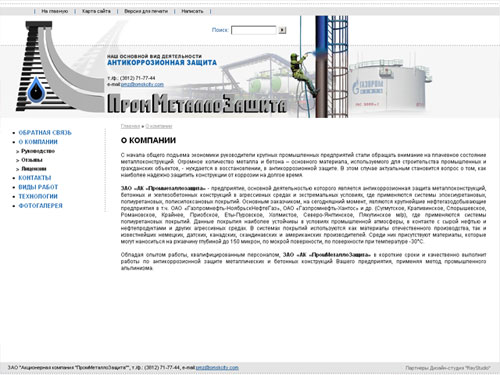Image resolution: width=500 pixels, height=375 pixels.
Task: Open Версия для печати link
Action: coord(146,11)
